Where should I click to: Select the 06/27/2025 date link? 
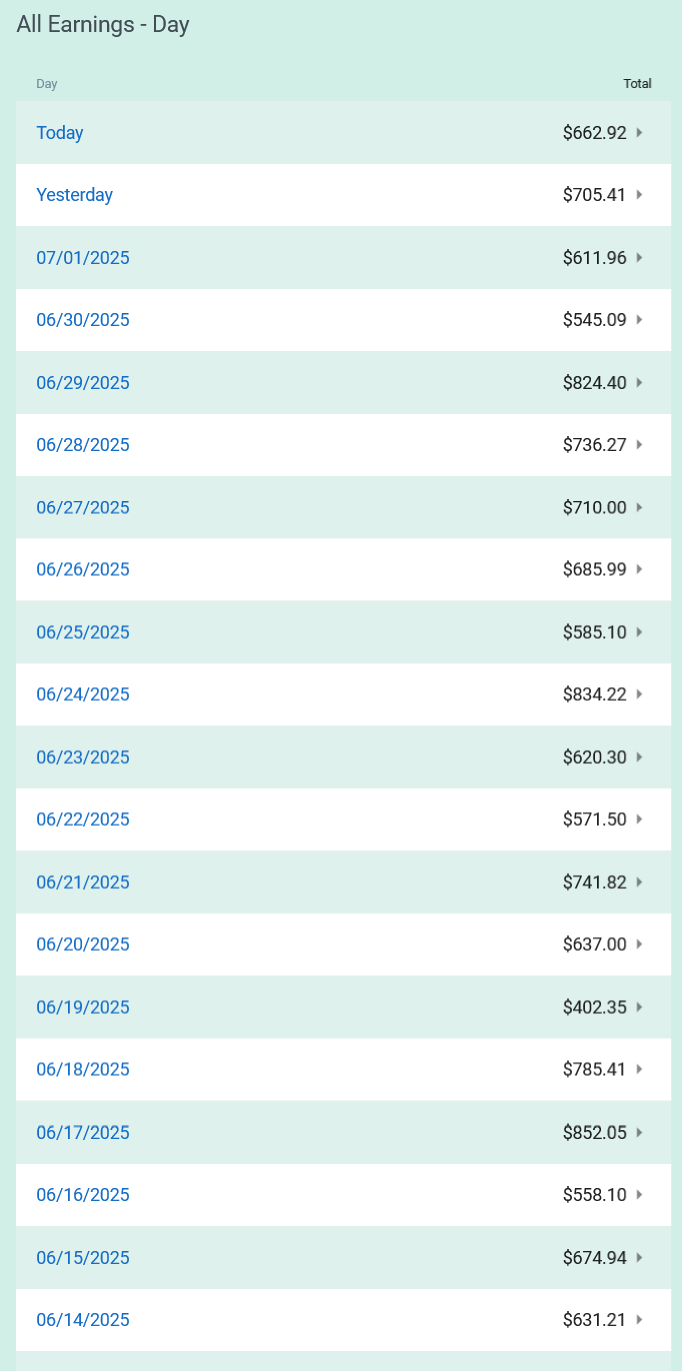[83, 507]
